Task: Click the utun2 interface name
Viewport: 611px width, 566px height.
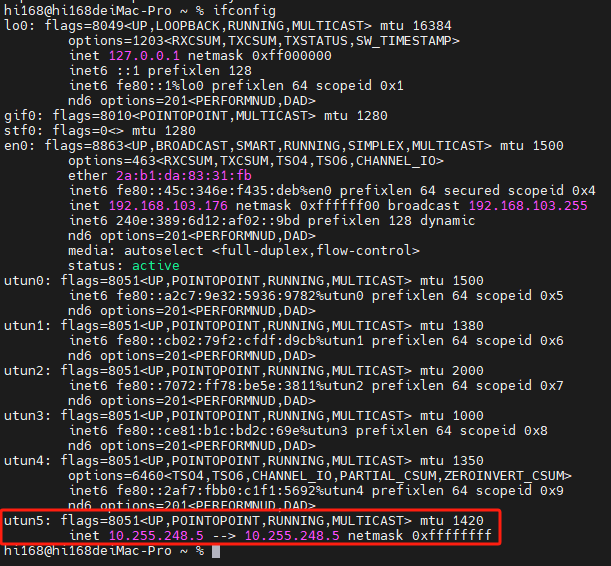Action: tap(27, 370)
